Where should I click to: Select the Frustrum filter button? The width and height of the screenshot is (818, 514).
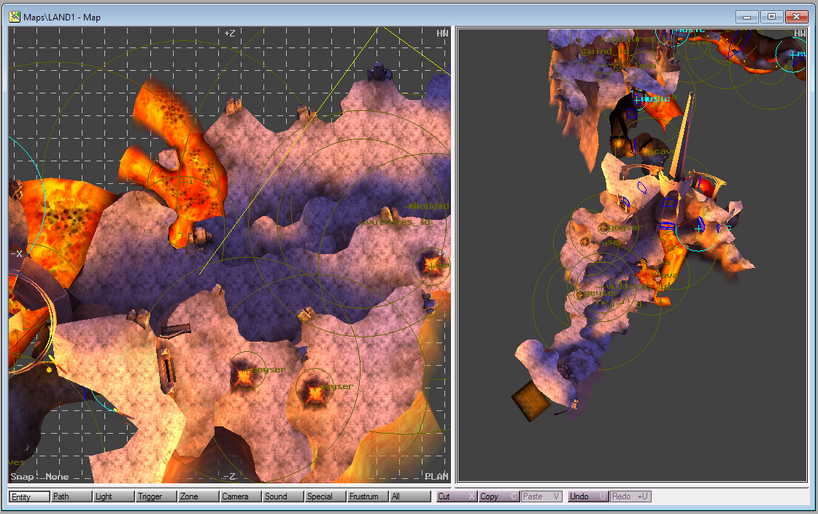click(367, 496)
